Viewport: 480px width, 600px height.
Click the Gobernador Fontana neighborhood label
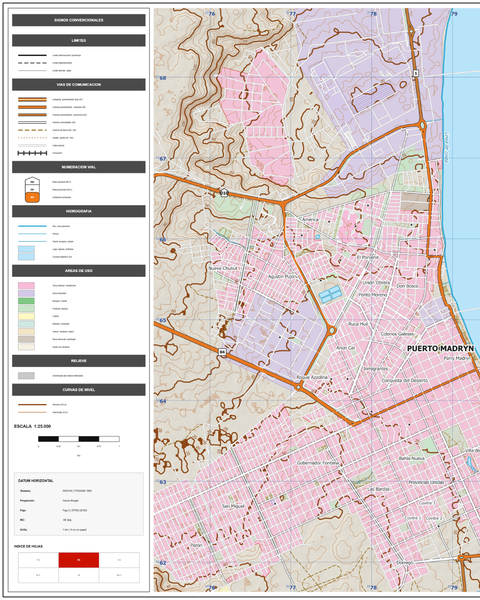coord(318,463)
